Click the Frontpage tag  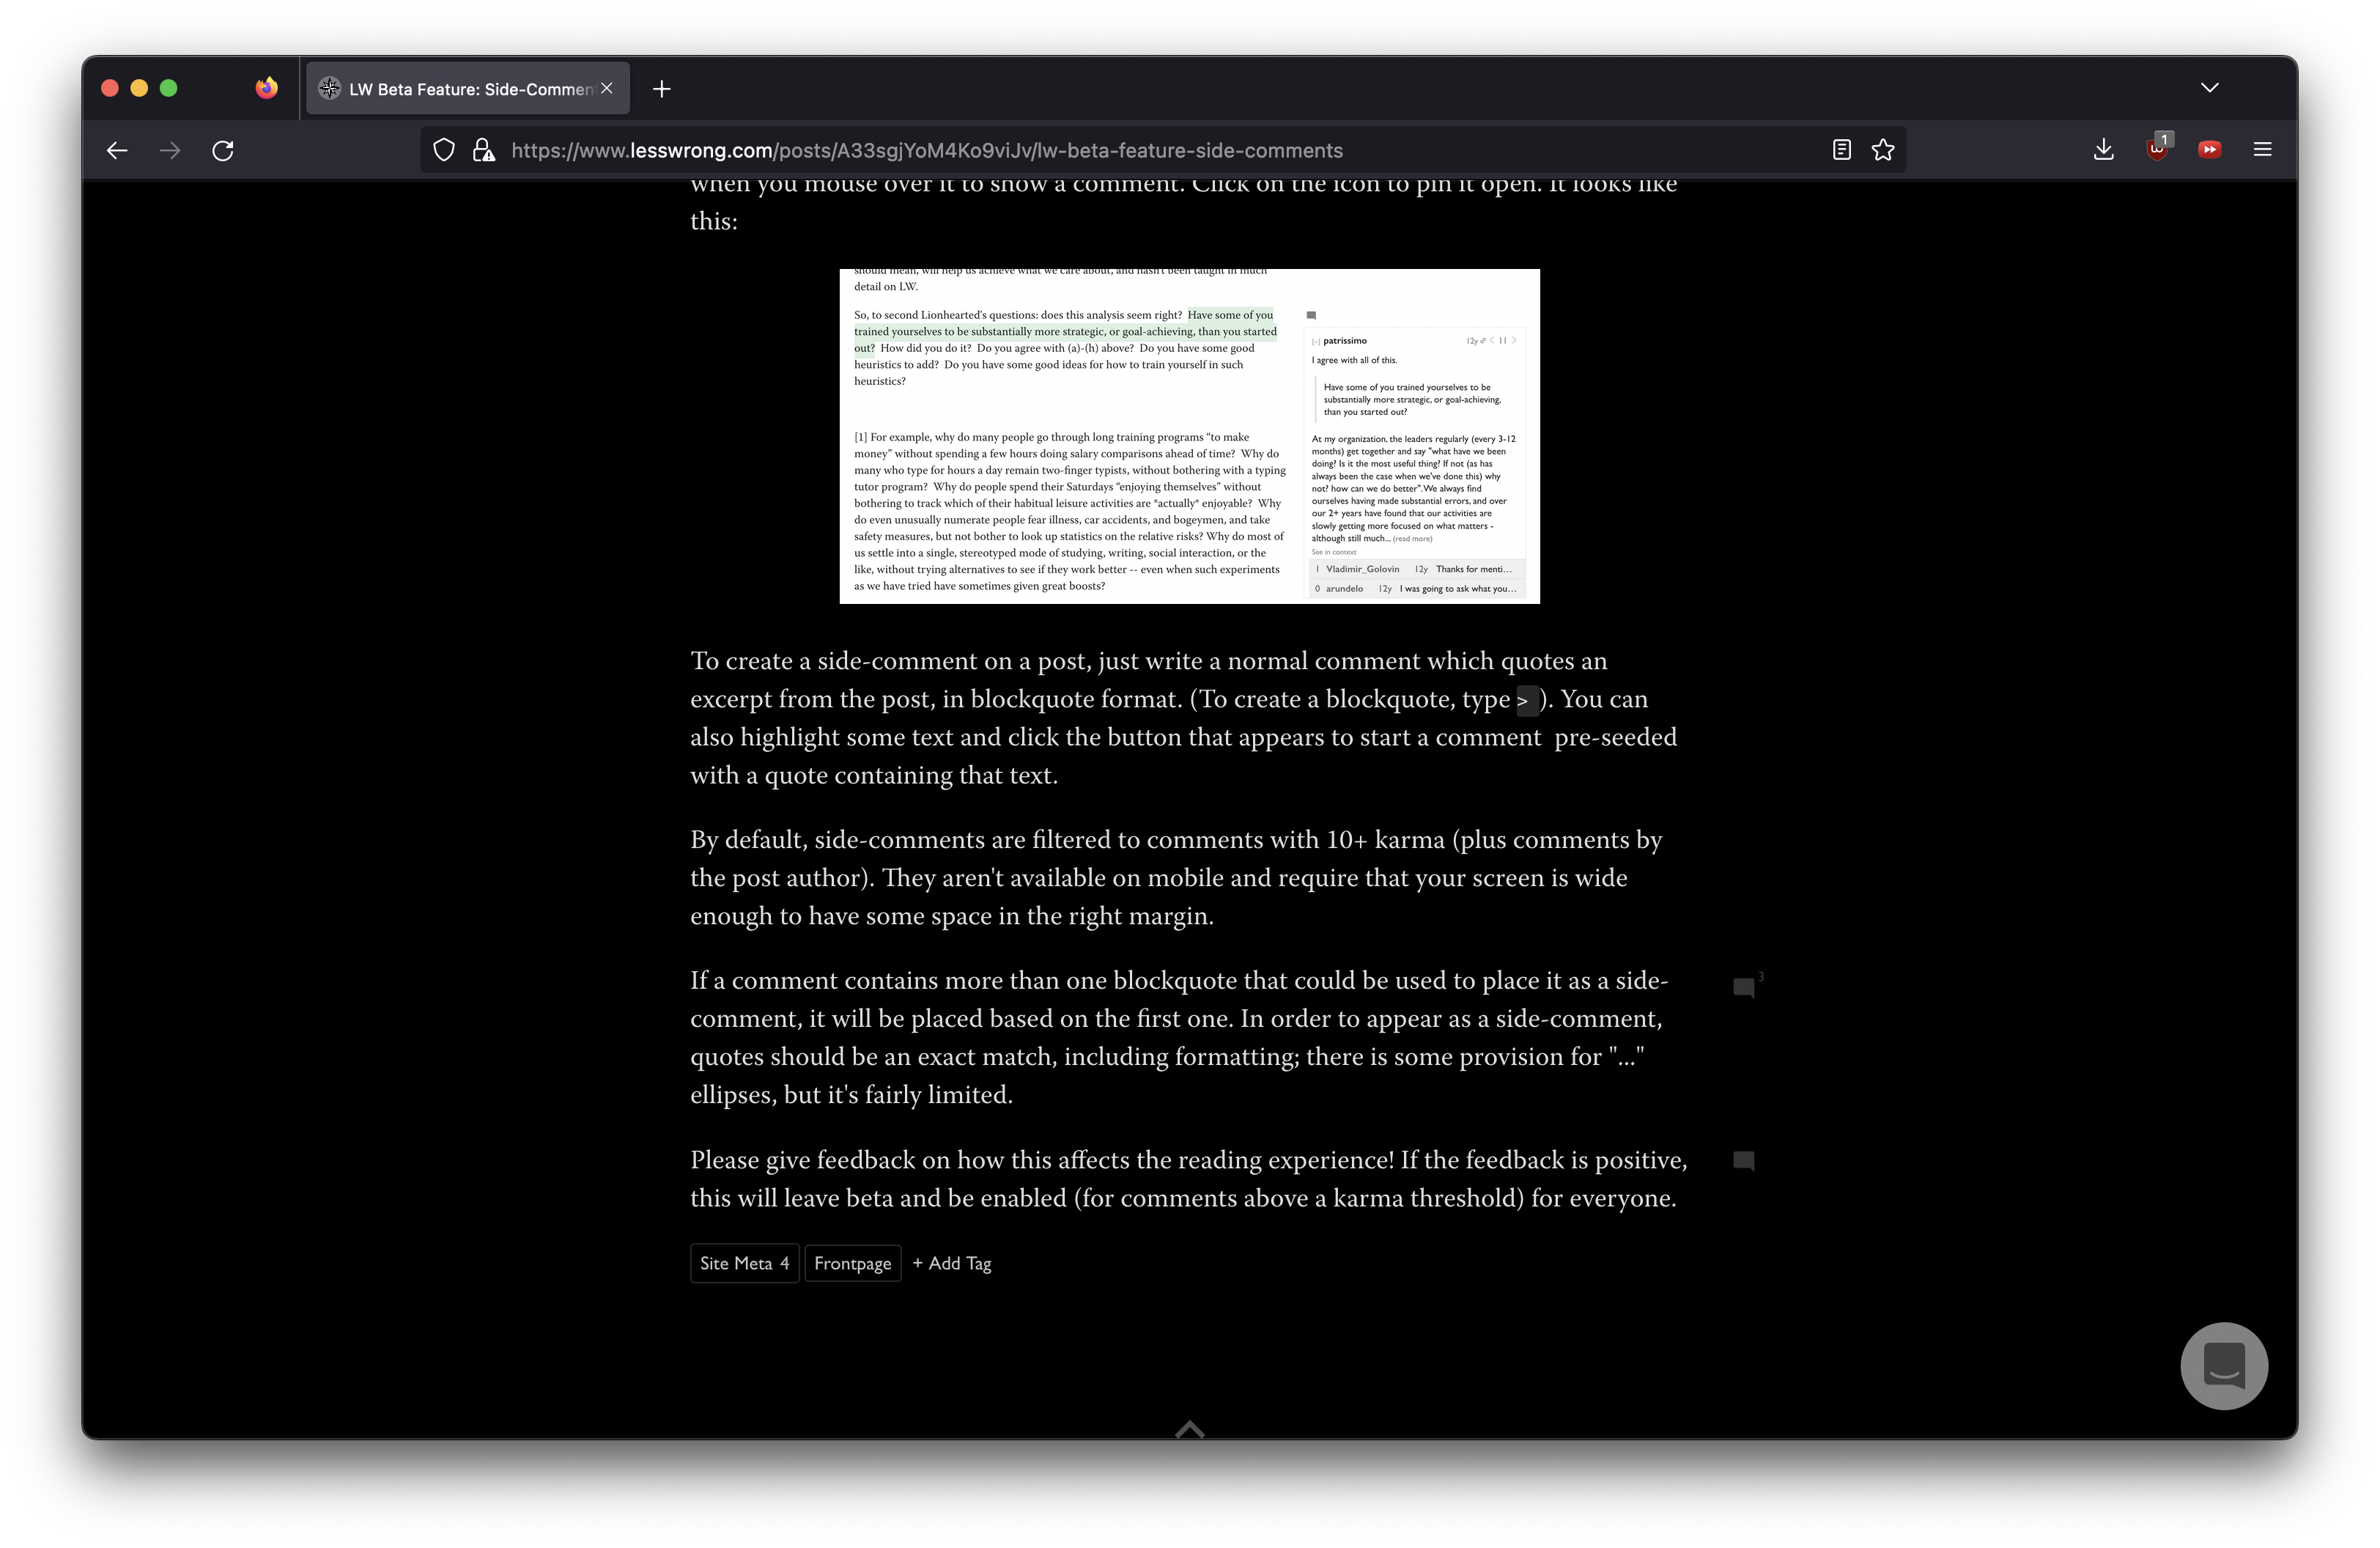tap(852, 1263)
